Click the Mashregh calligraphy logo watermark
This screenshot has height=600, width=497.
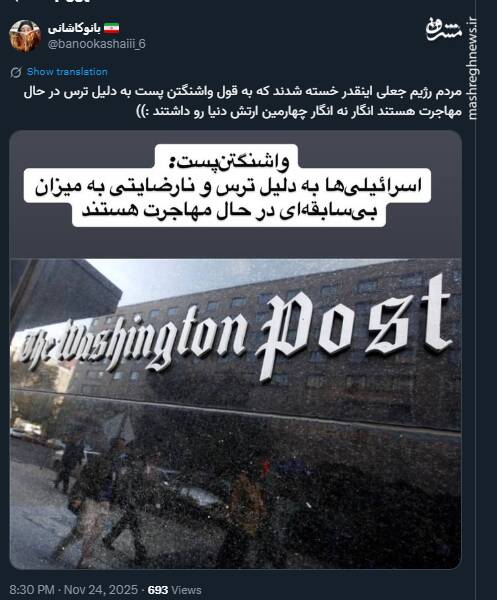tap(443, 29)
